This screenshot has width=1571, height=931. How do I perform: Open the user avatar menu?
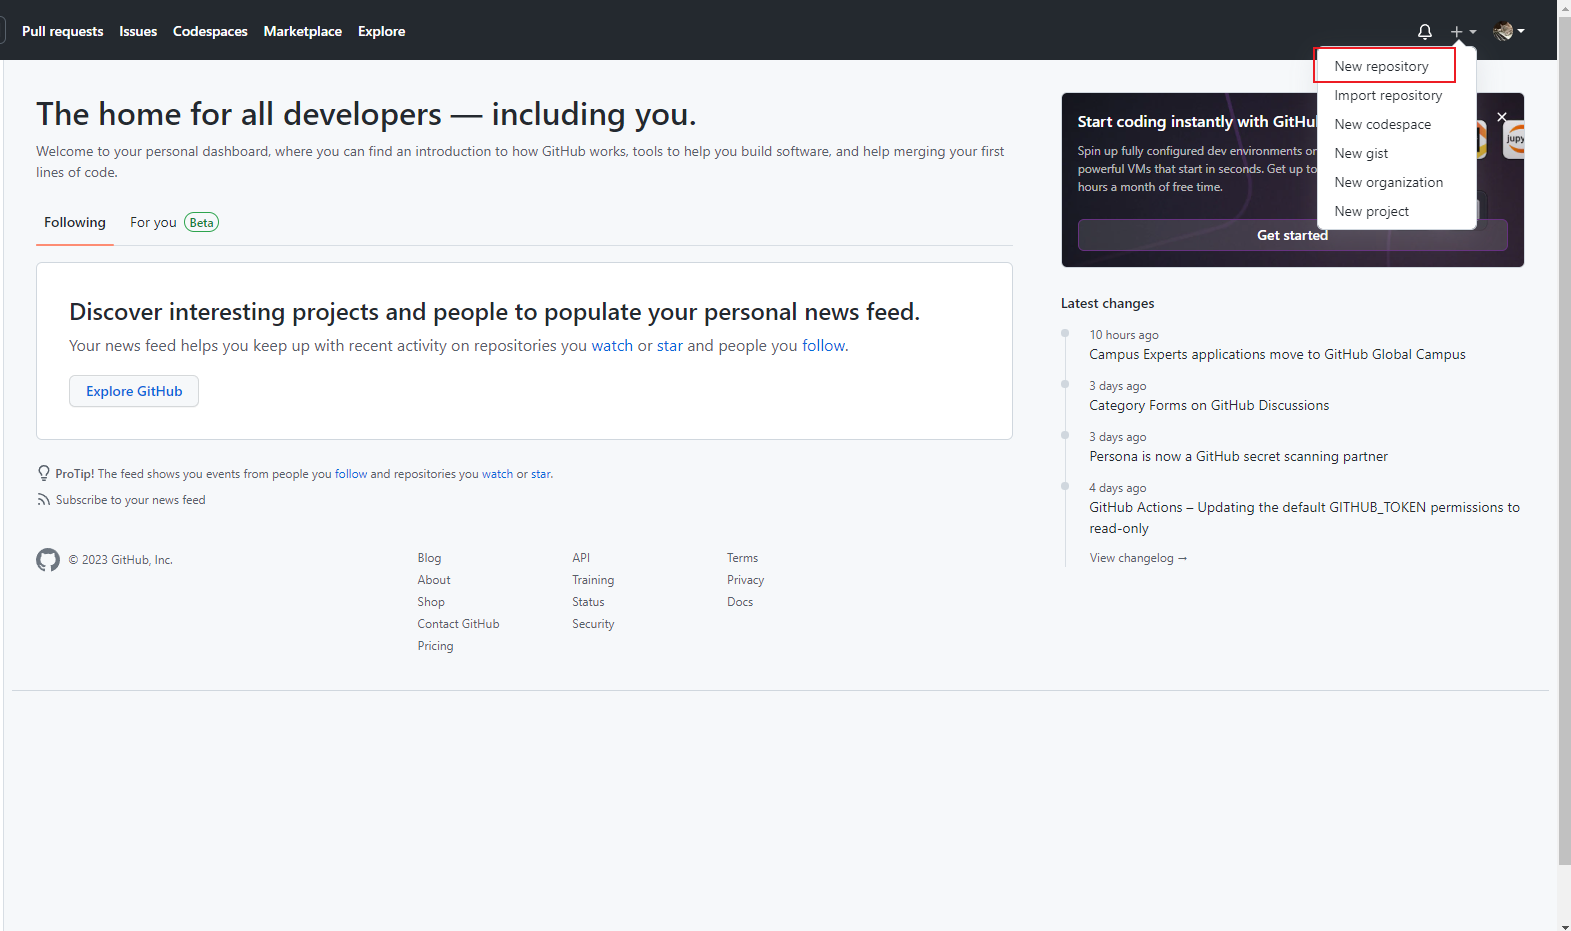(1508, 32)
